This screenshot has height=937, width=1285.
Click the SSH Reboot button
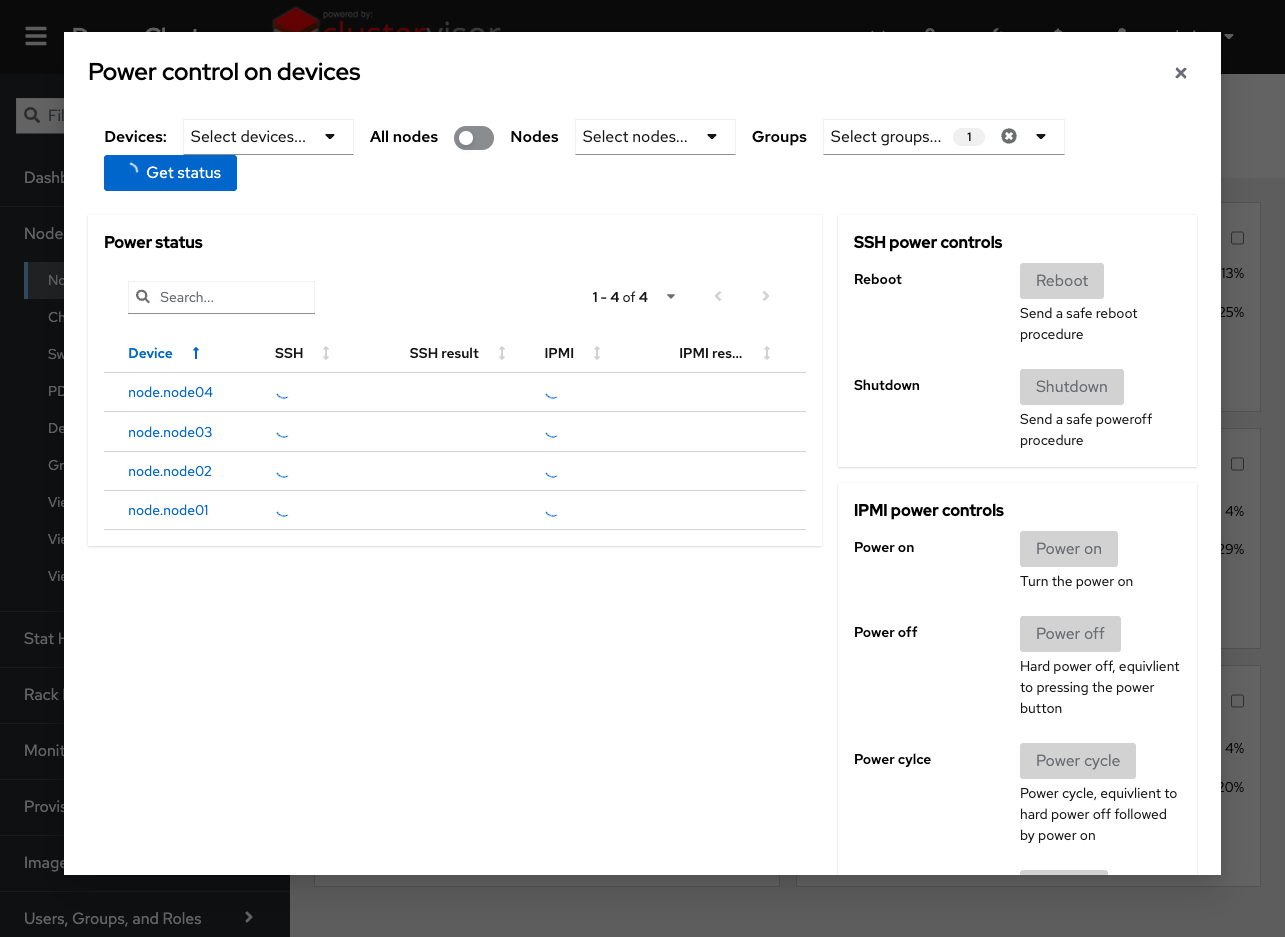point(1061,281)
